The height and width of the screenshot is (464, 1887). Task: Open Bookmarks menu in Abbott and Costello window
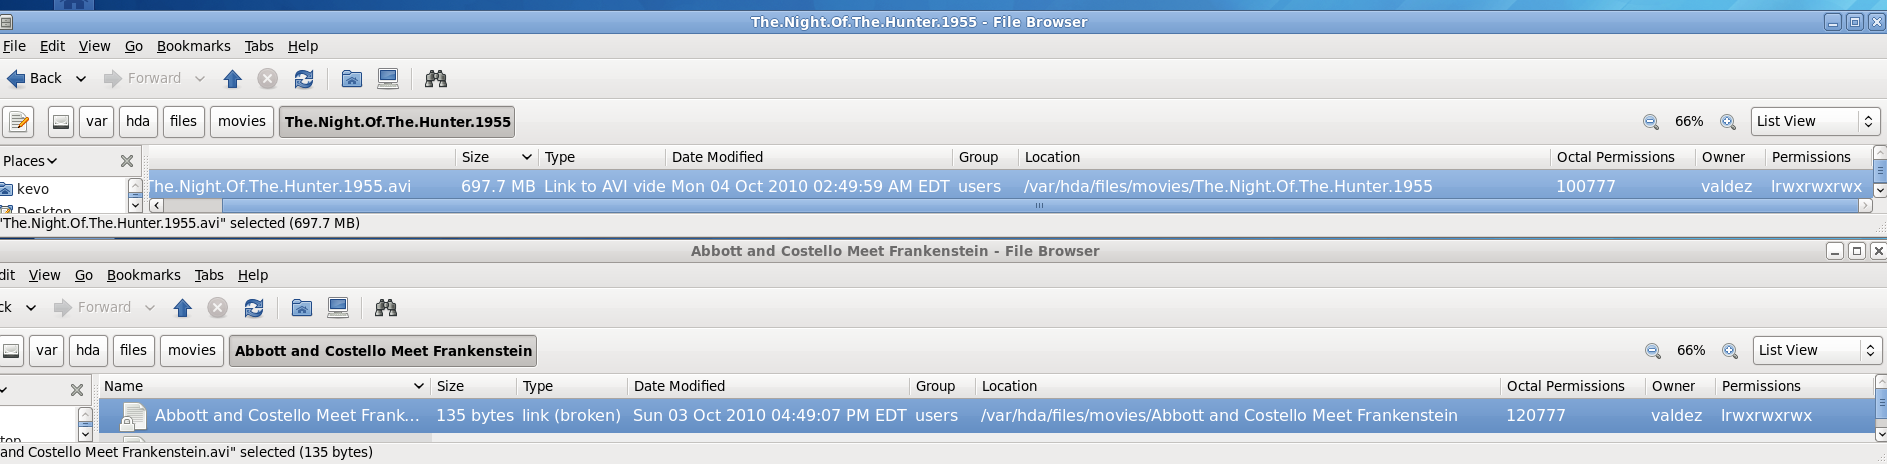(144, 275)
